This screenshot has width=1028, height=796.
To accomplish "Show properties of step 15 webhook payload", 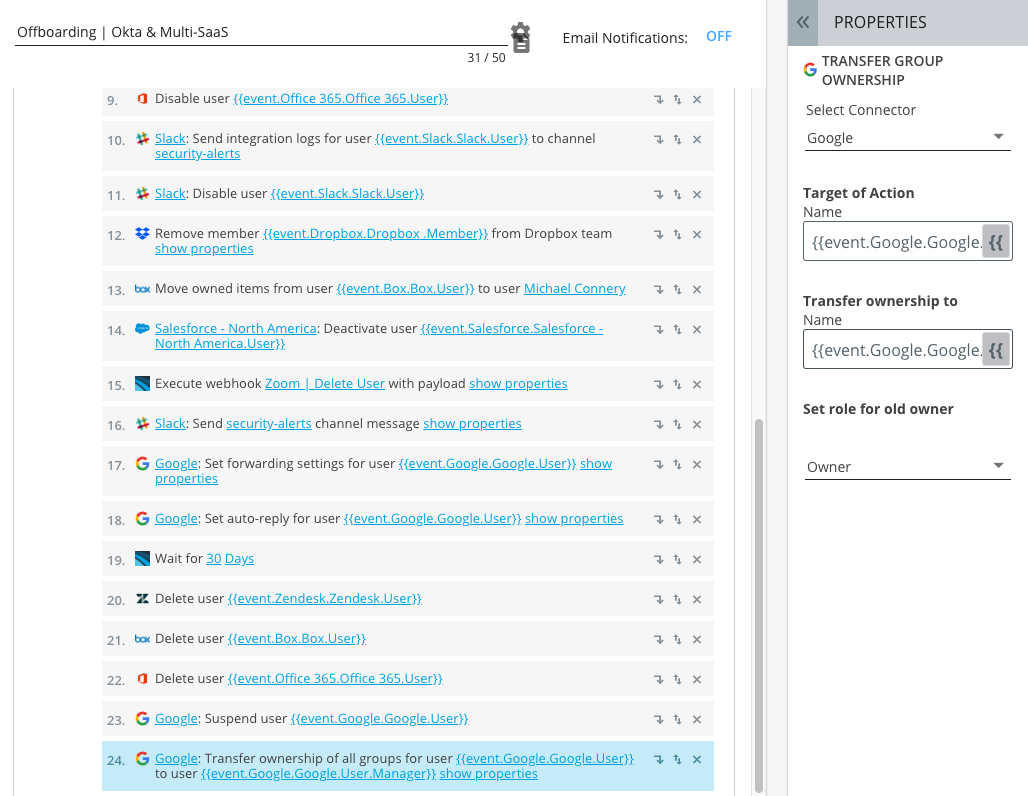I will click(518, 384).
